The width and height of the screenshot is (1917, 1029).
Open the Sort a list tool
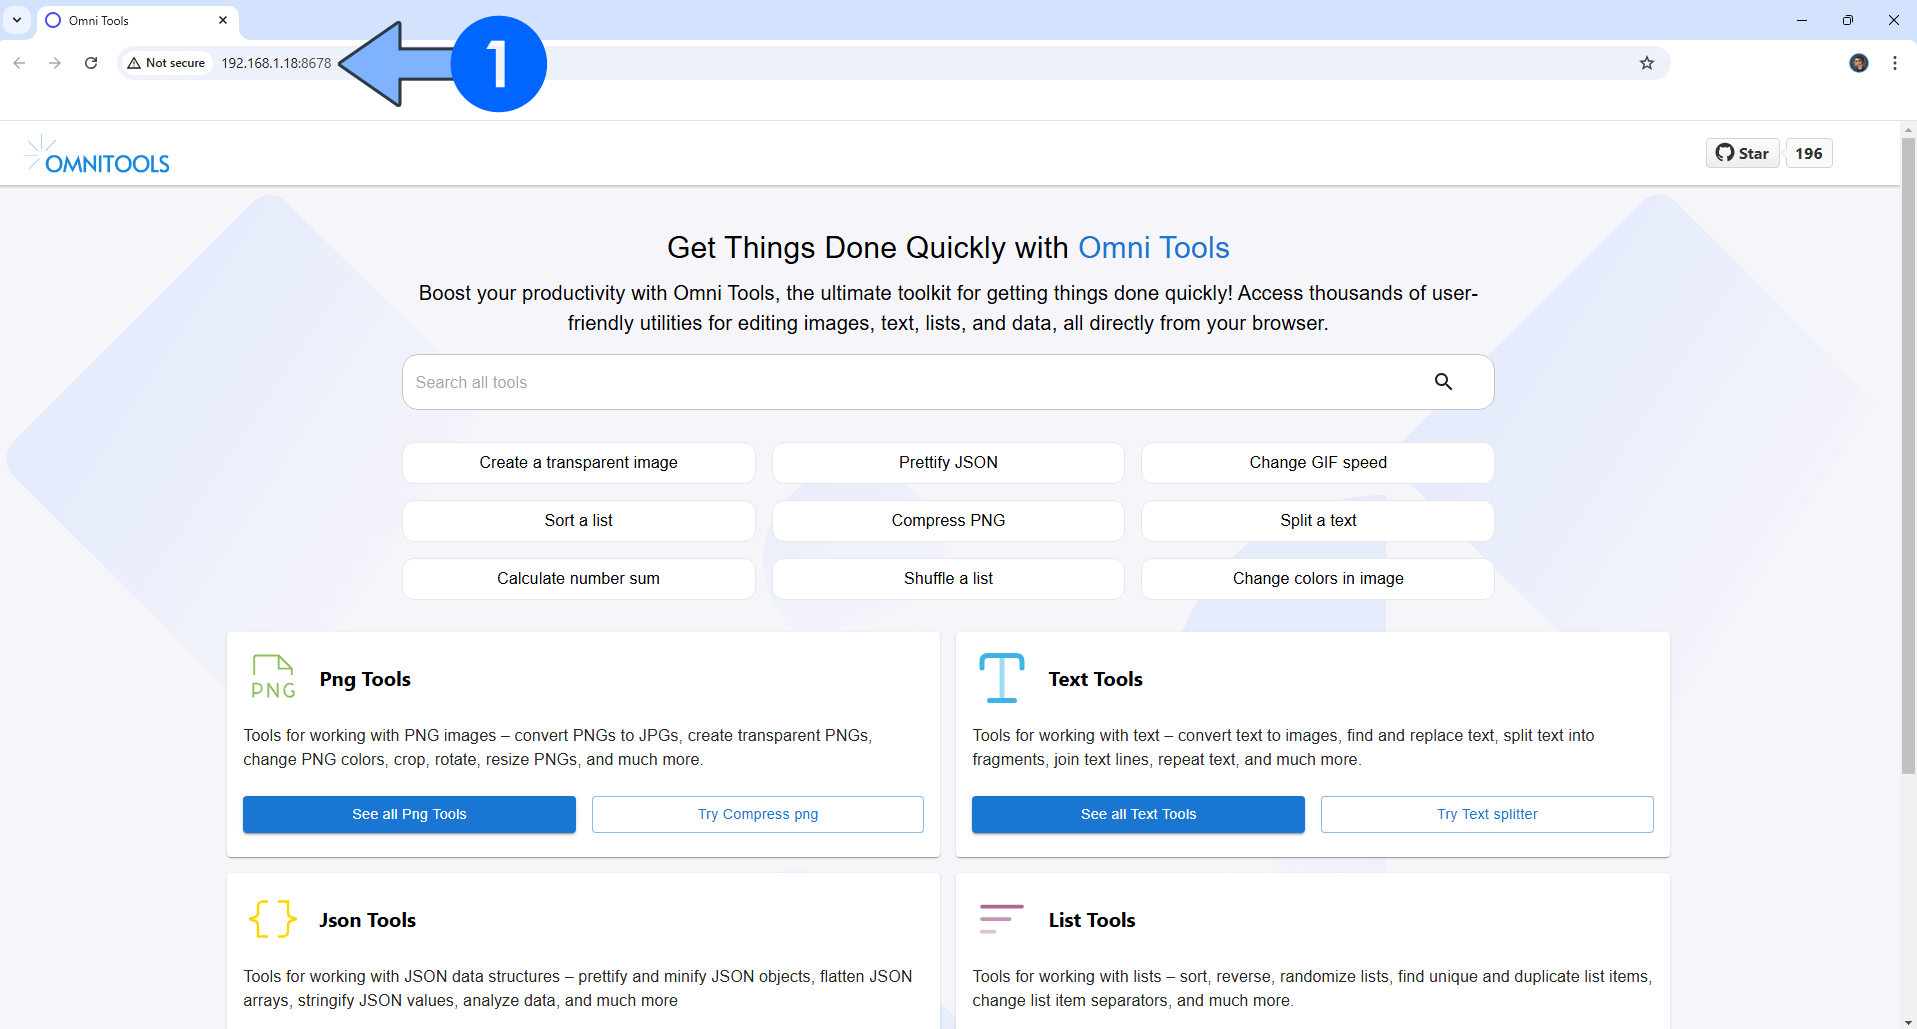click(x=578, y=521)
